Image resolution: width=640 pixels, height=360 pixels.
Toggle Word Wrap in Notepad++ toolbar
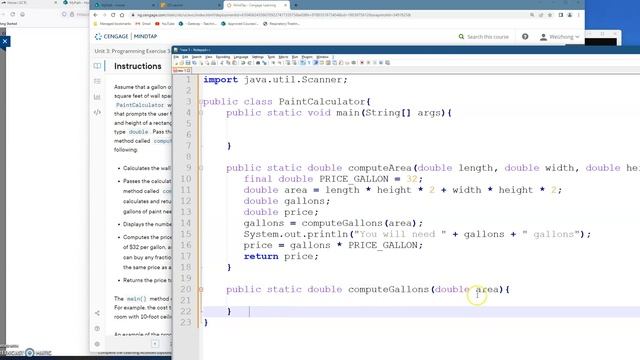(302, 62)
